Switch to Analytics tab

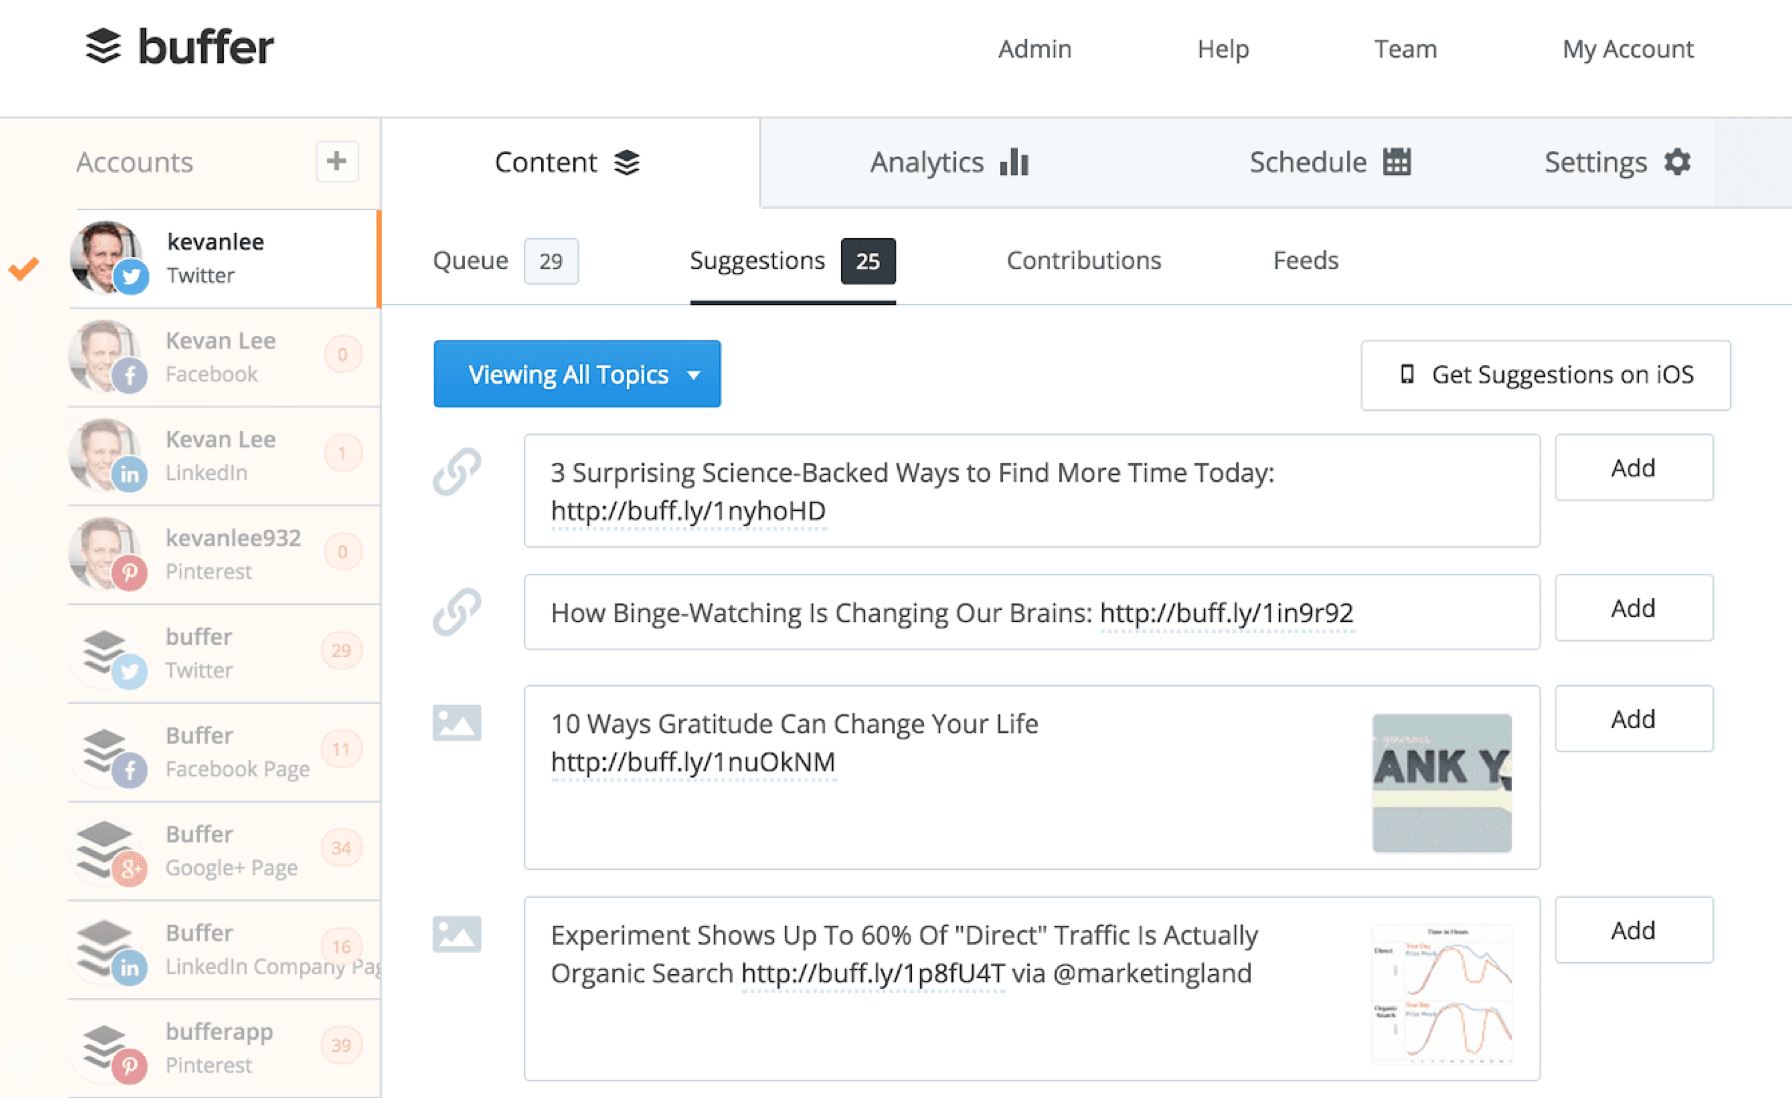click(x=949, y=162)
